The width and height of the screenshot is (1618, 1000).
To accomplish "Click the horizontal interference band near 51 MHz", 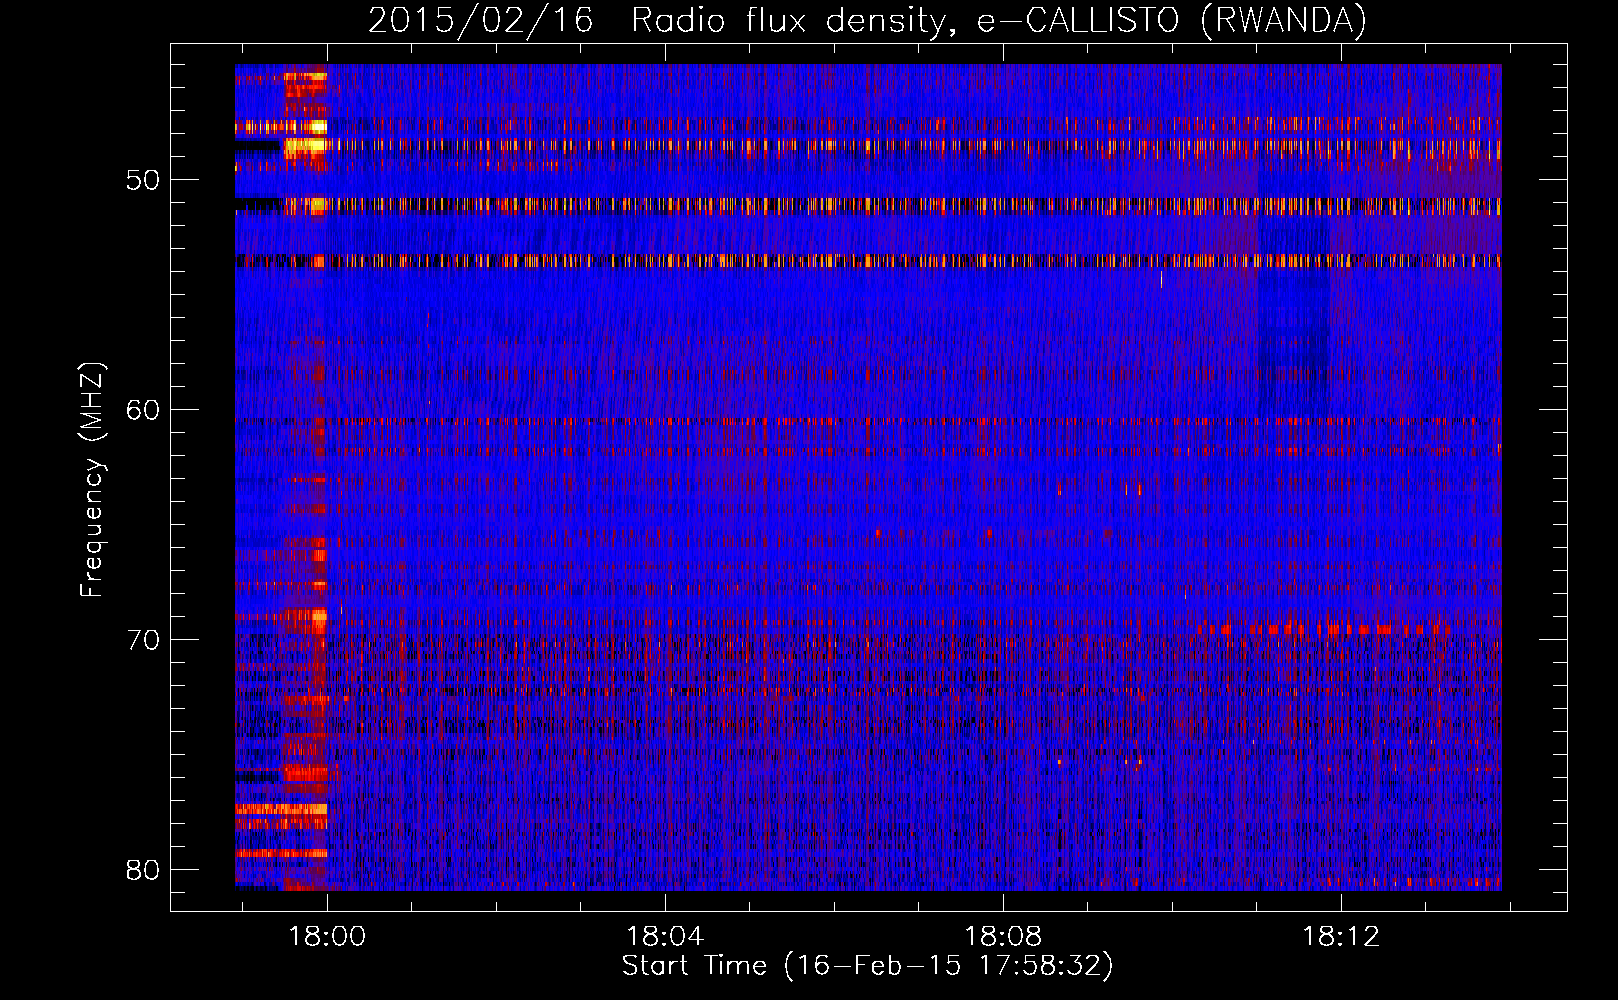I will click(x=860, y=205).
